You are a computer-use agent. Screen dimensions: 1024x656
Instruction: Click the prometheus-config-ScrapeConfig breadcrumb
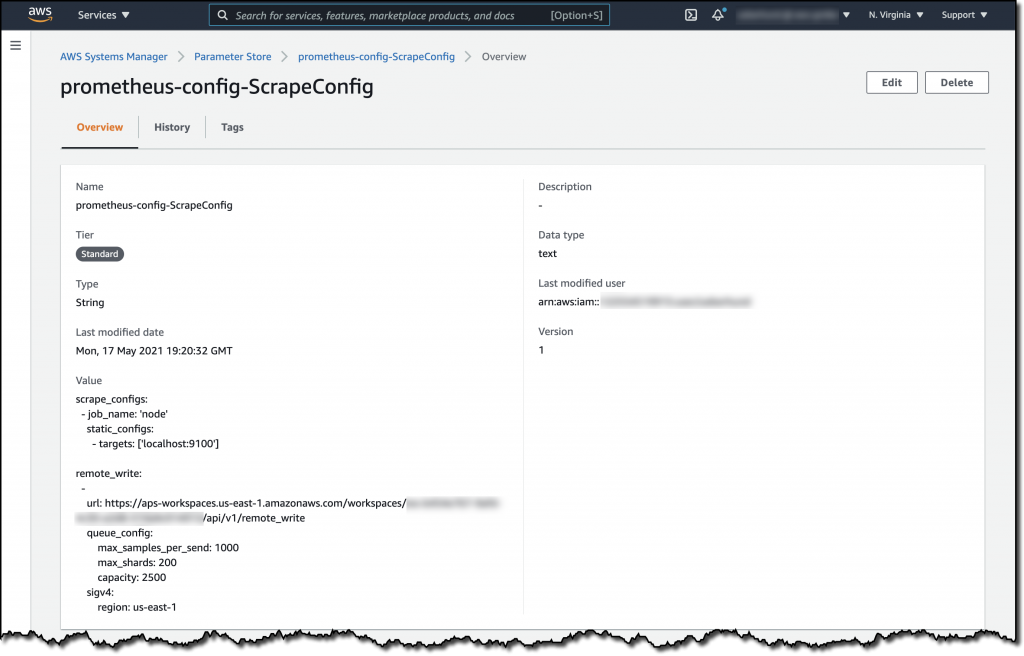coord(376,57)
